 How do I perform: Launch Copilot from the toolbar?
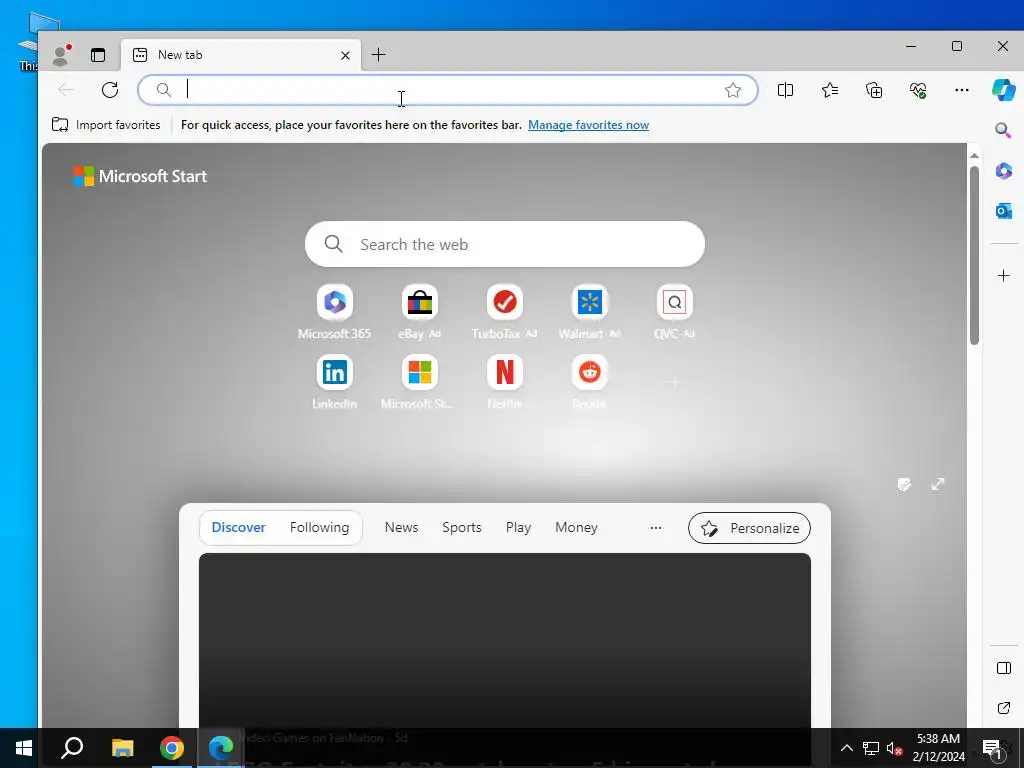point(1003,90)
